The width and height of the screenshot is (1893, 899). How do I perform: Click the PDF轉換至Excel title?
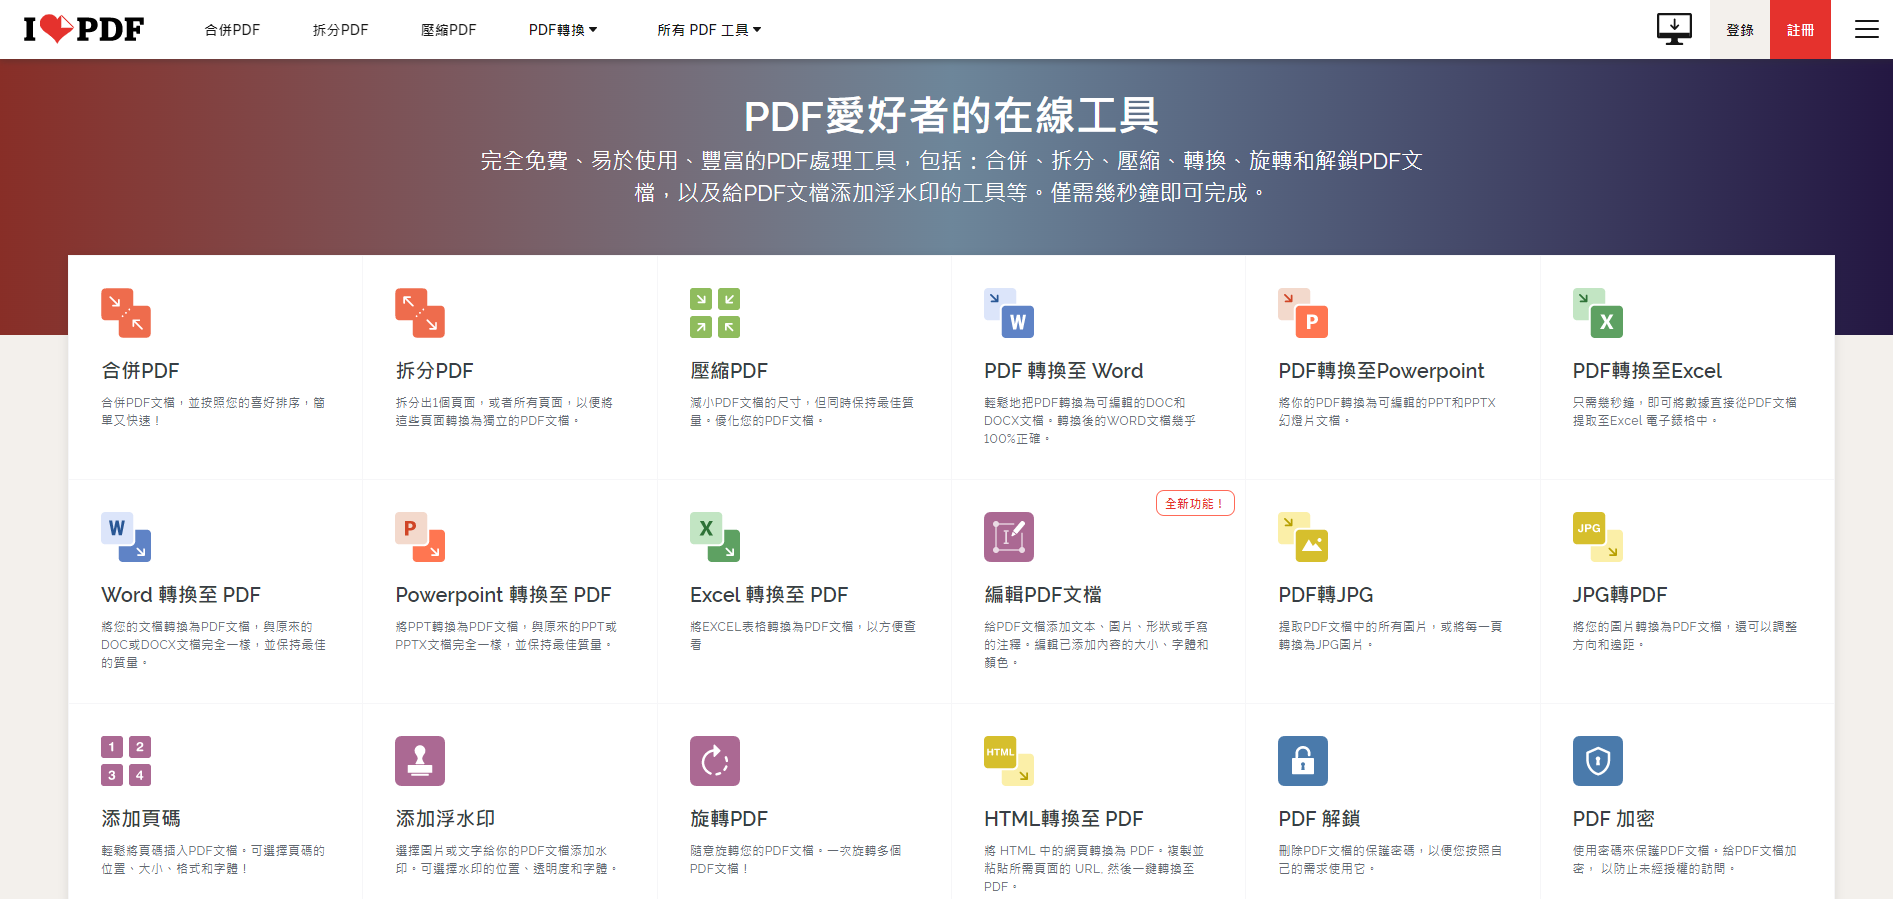point(1647,371)
